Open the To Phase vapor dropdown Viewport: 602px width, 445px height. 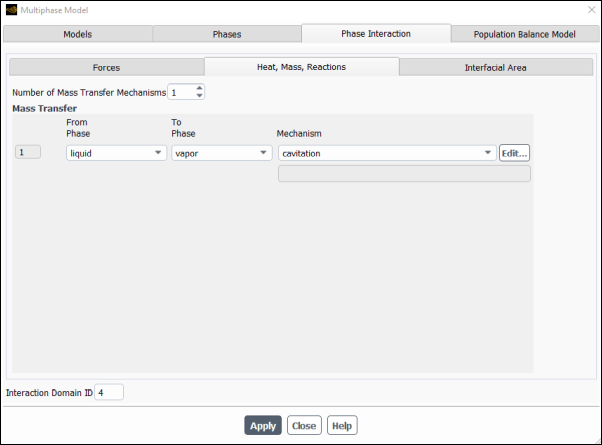(222, 153)
